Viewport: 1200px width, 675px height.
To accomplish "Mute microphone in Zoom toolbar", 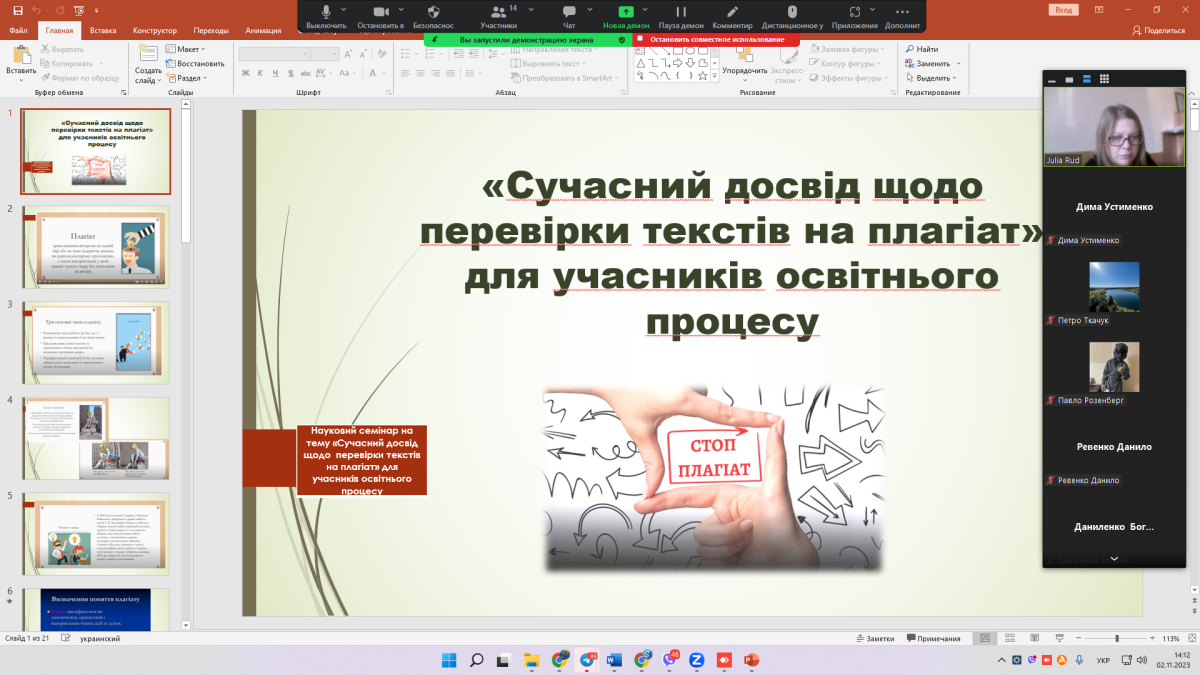I will pos(325,12).
